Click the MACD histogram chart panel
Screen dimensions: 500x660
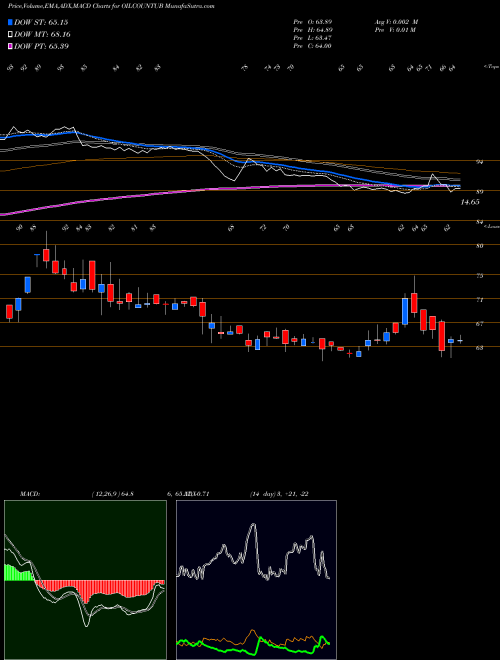click(85, 580)
